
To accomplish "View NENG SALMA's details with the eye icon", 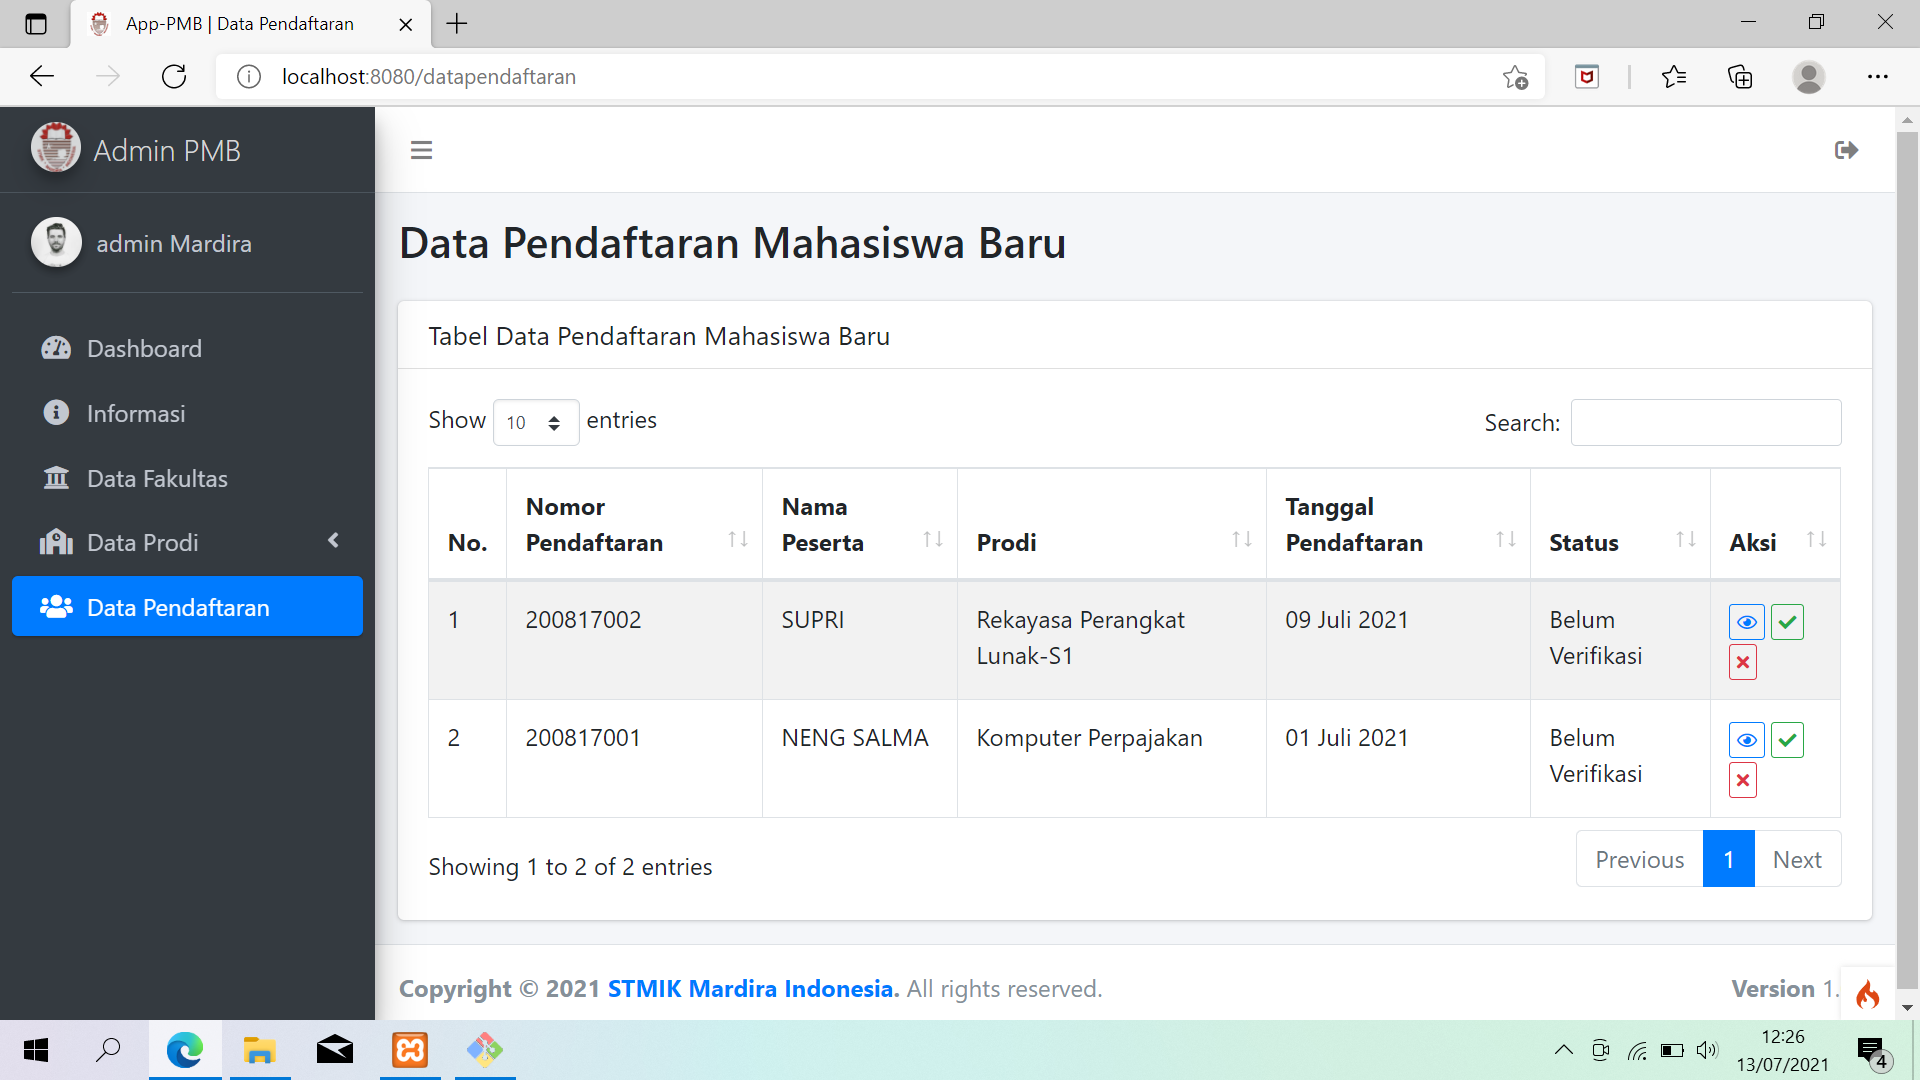I will [x=1746, y=740].
